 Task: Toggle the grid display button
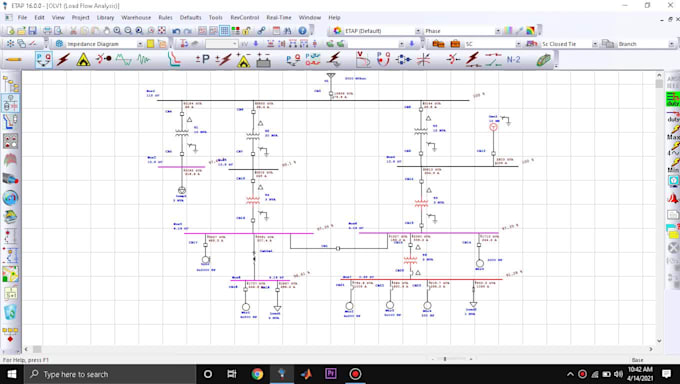[x=225, y=31]
